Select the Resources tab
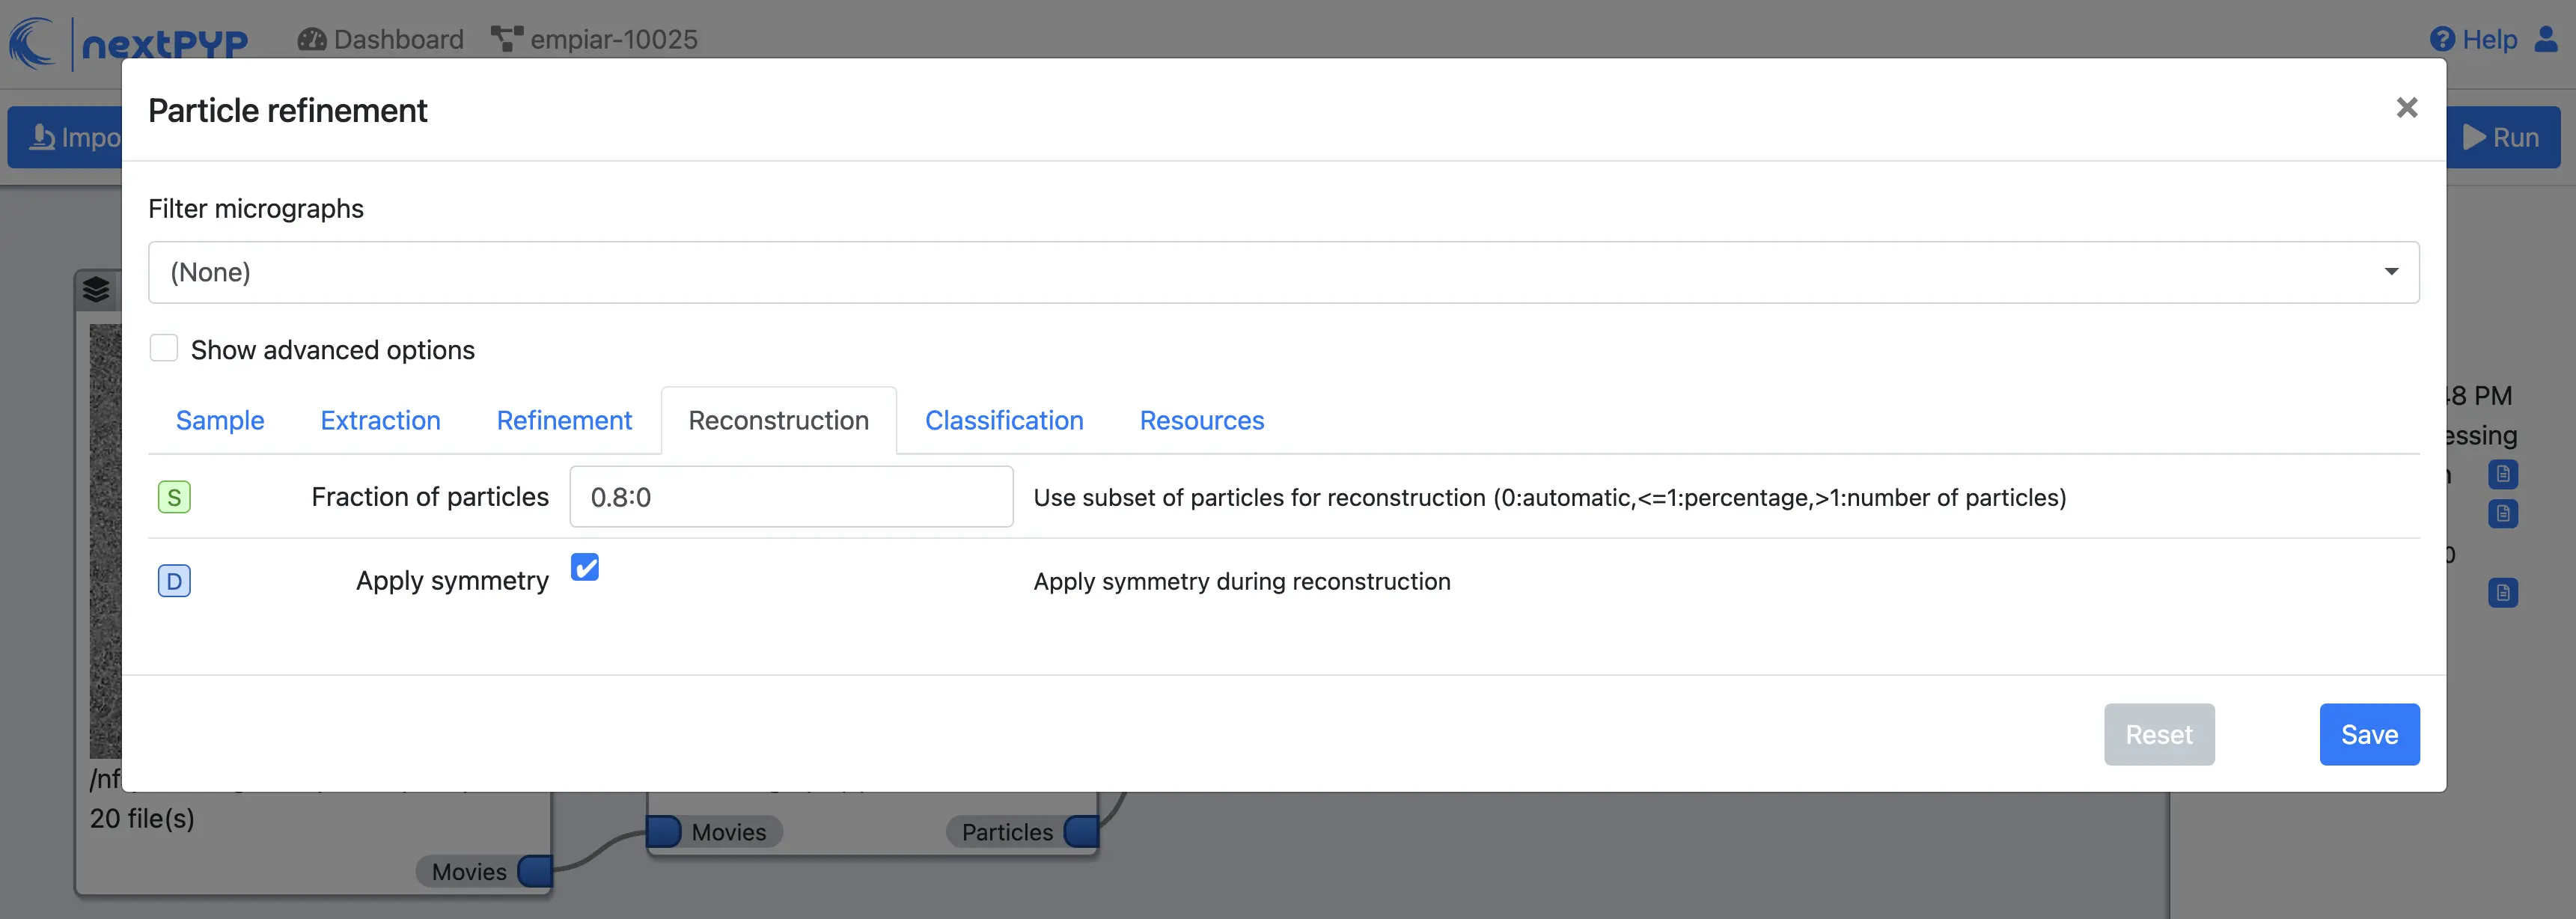The height and width of the screenshot is (919, 2576). tap(1201, 420)
